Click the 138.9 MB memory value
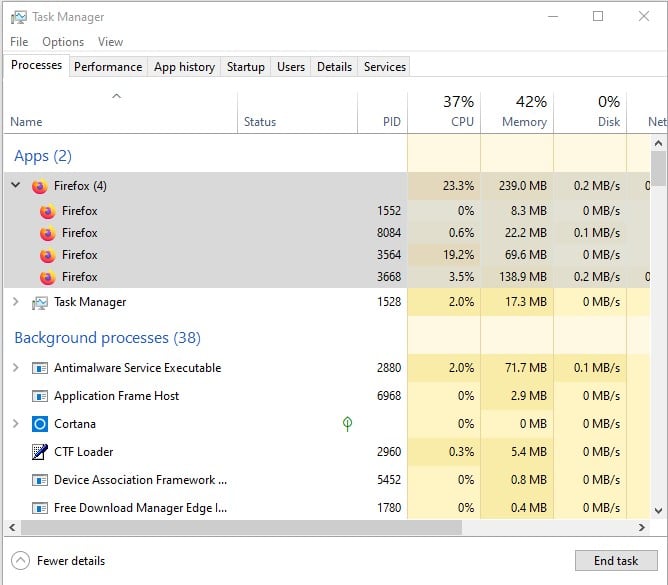This screenshot has height=585, width=668. (523, 277)
